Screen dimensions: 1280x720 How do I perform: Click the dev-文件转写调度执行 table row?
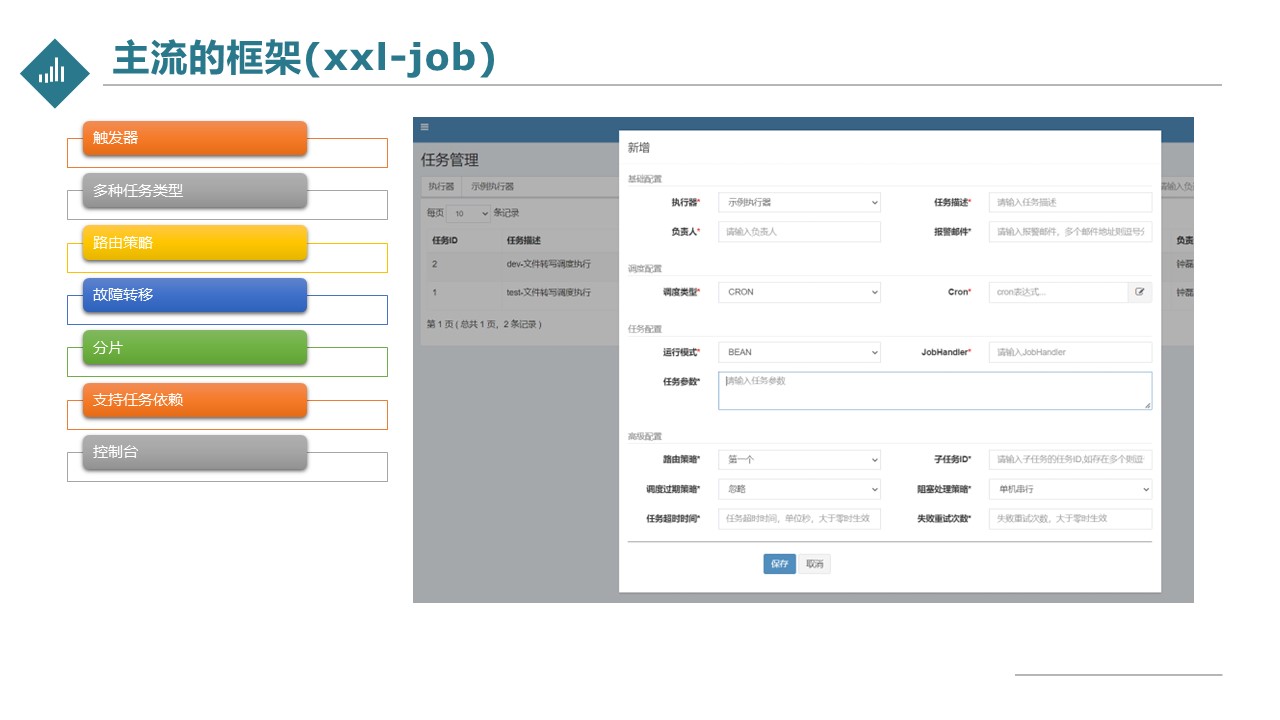coord(520,264)
